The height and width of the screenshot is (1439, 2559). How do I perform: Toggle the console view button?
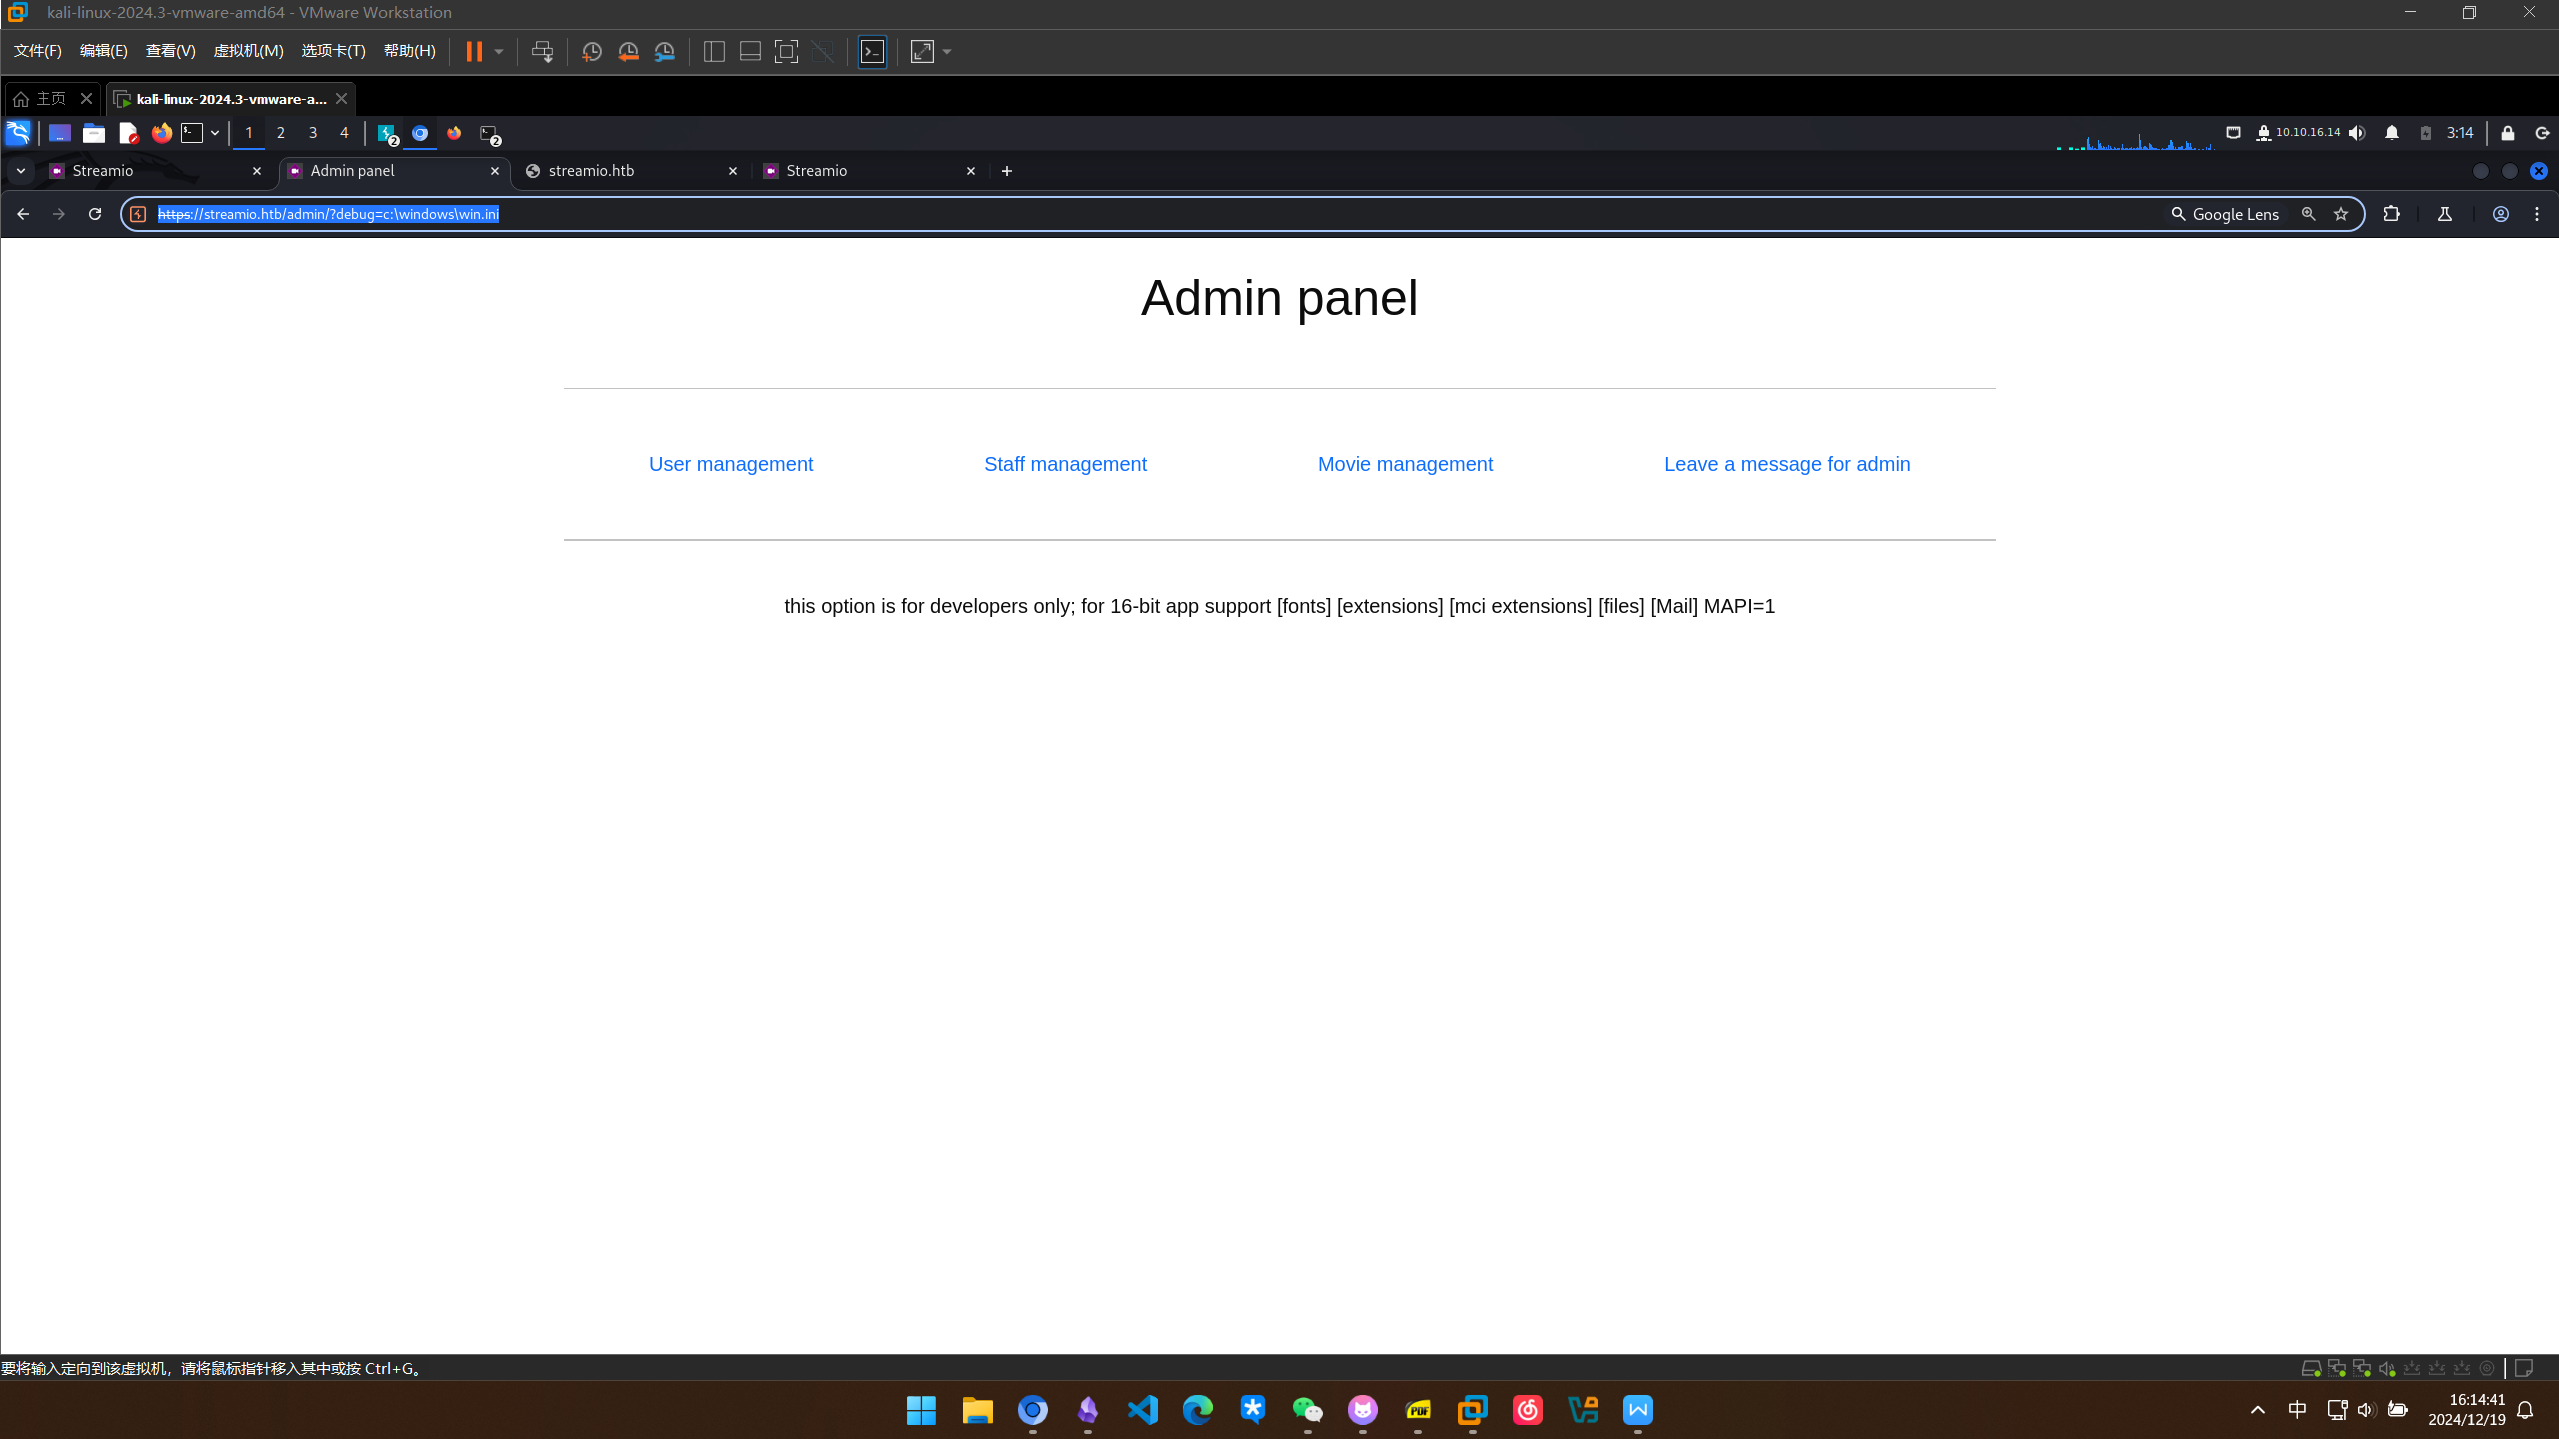(x=872, y=52)
